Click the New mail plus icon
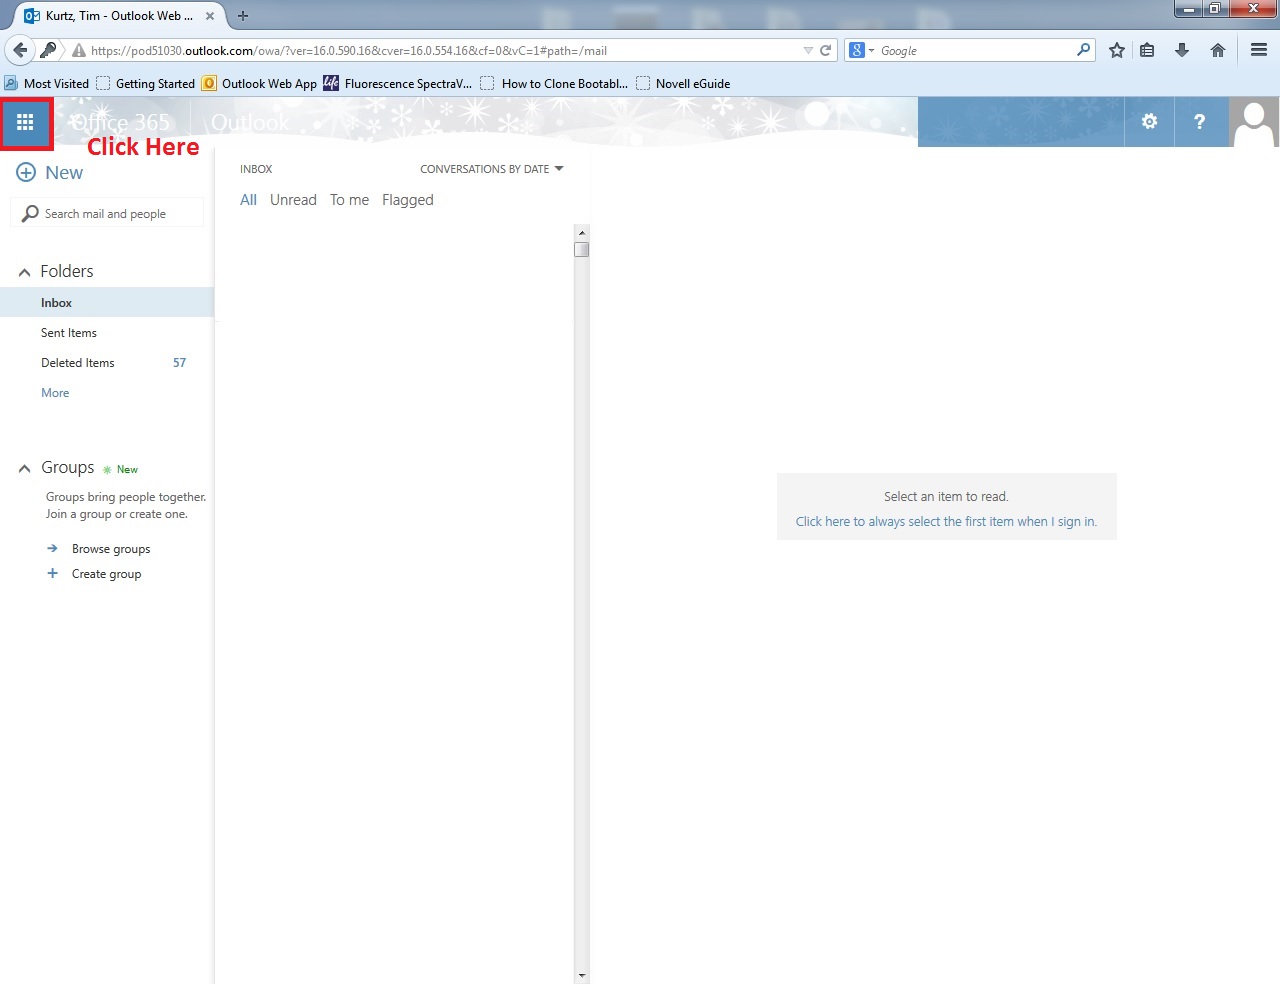Viewport: 1280px width, 984px height. [26, 173]
